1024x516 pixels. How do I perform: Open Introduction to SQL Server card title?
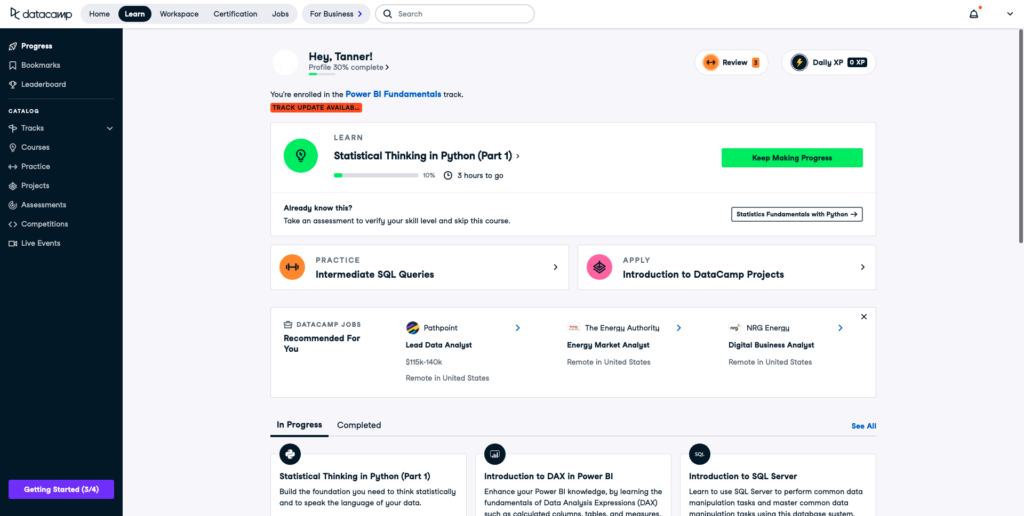[x=743, y=476]
